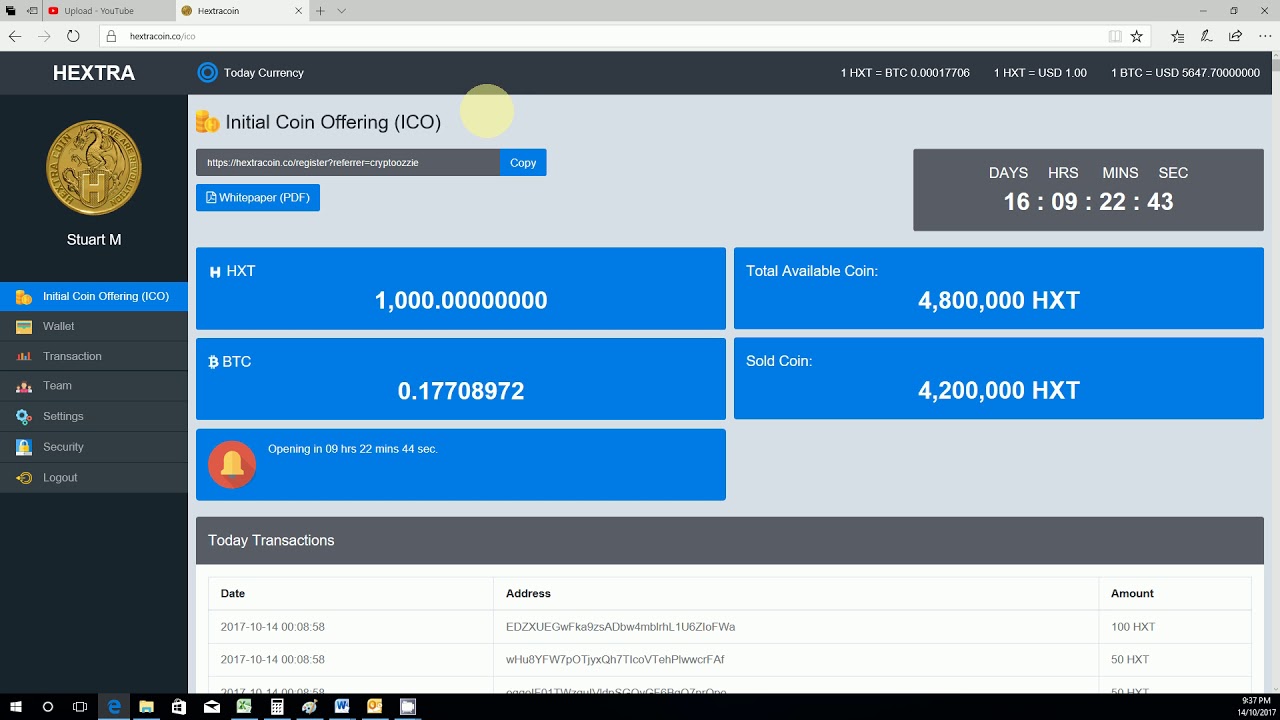Open the Wallet sidebar item
This screenshot has height=720, width=1280.
[x=94, y=326]
